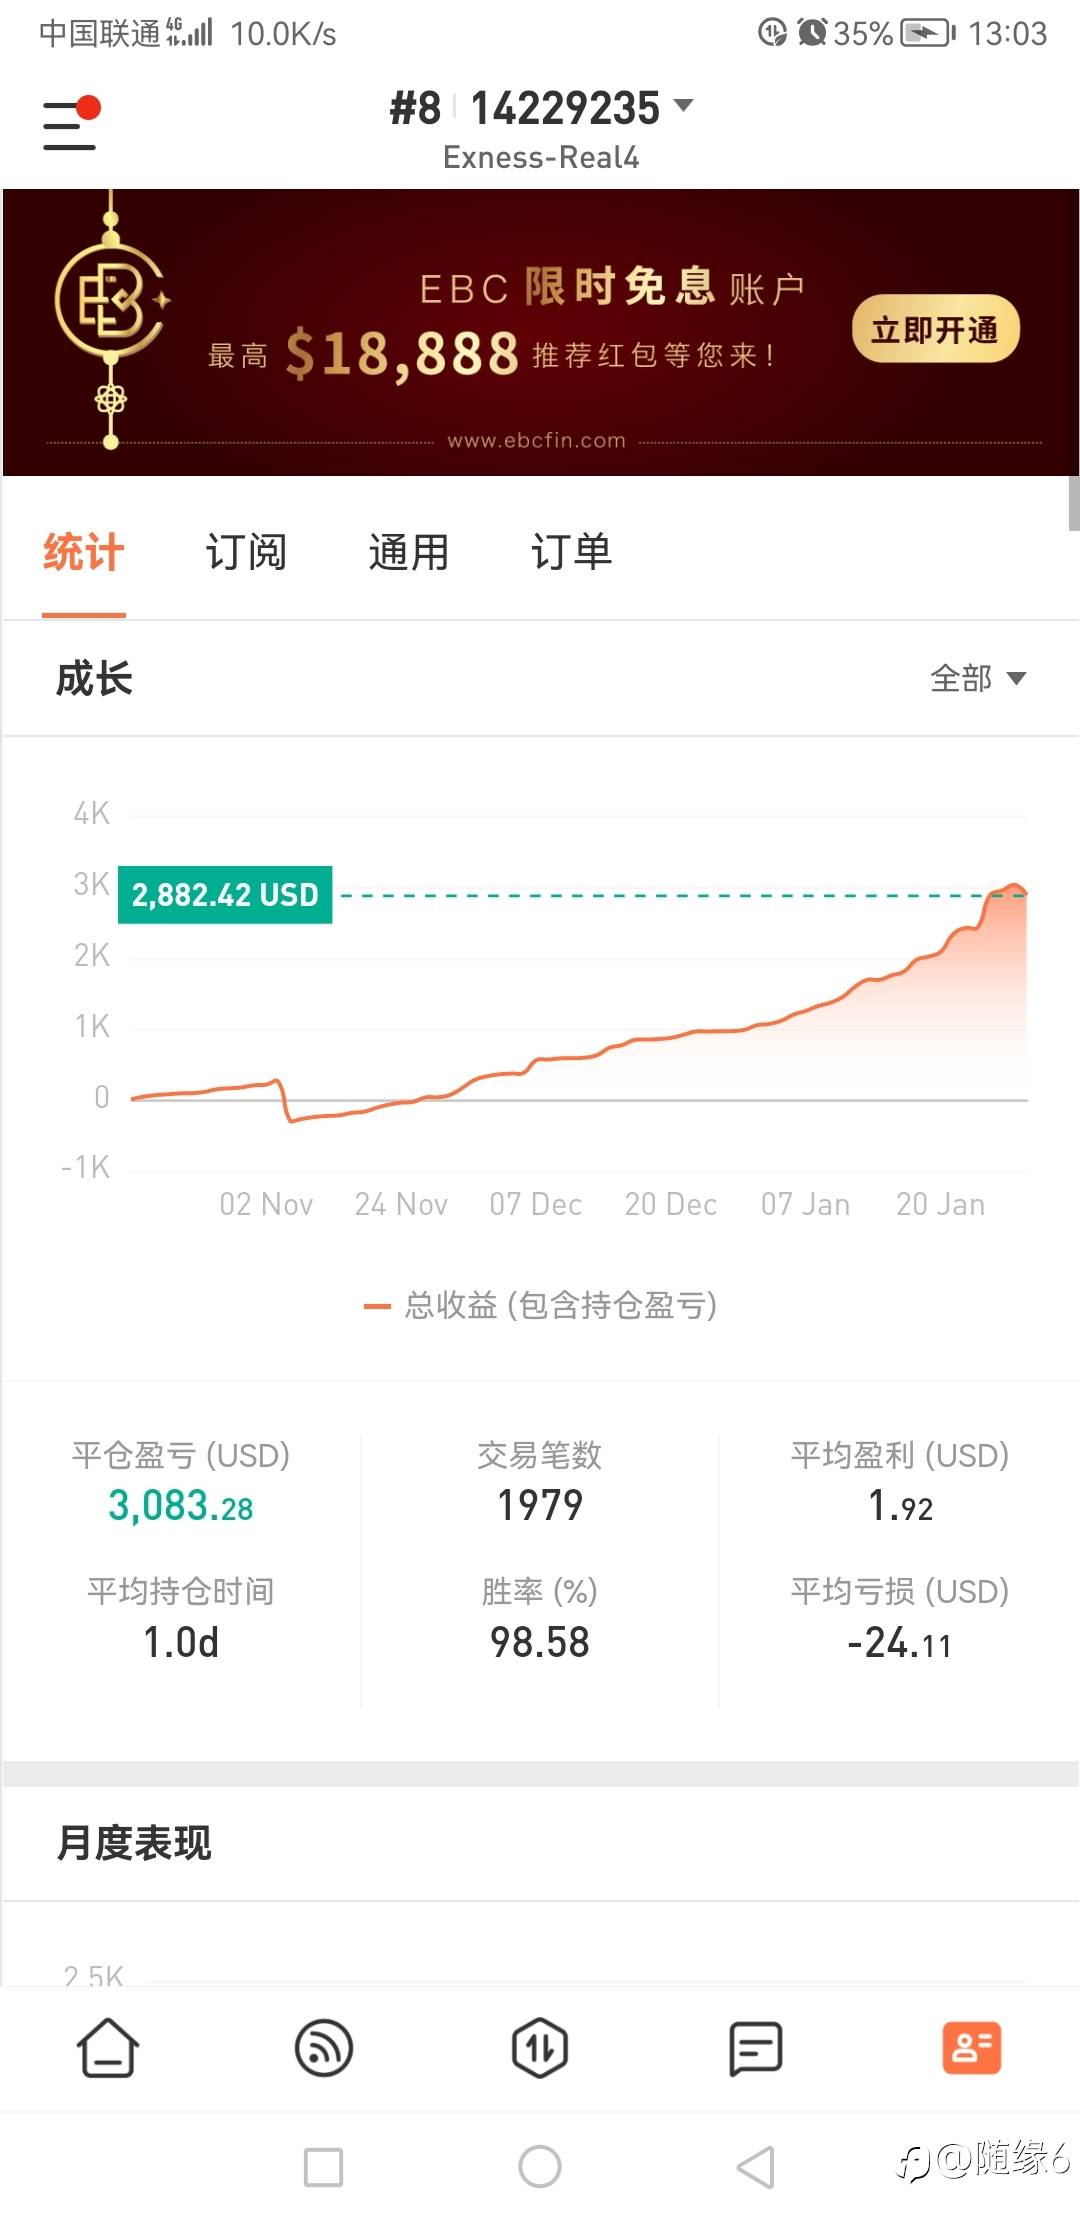Open the 订单 tab
The image size is (1080, 2220).
571,552
